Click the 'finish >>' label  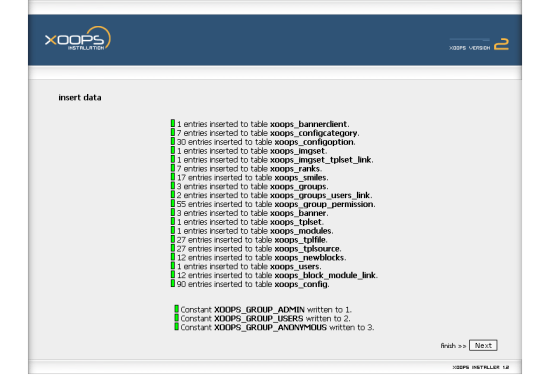click(x=453, y=346)
